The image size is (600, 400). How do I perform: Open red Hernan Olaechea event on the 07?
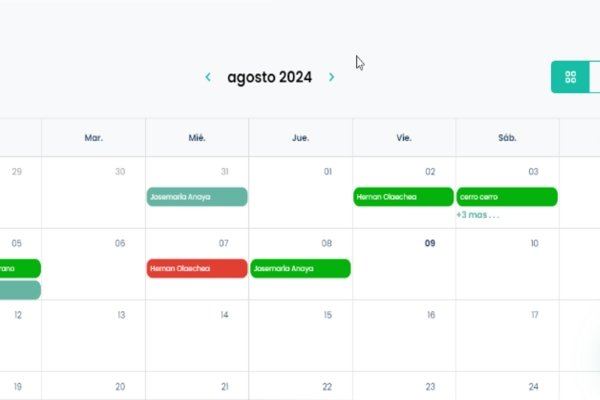tap(197, 269)
